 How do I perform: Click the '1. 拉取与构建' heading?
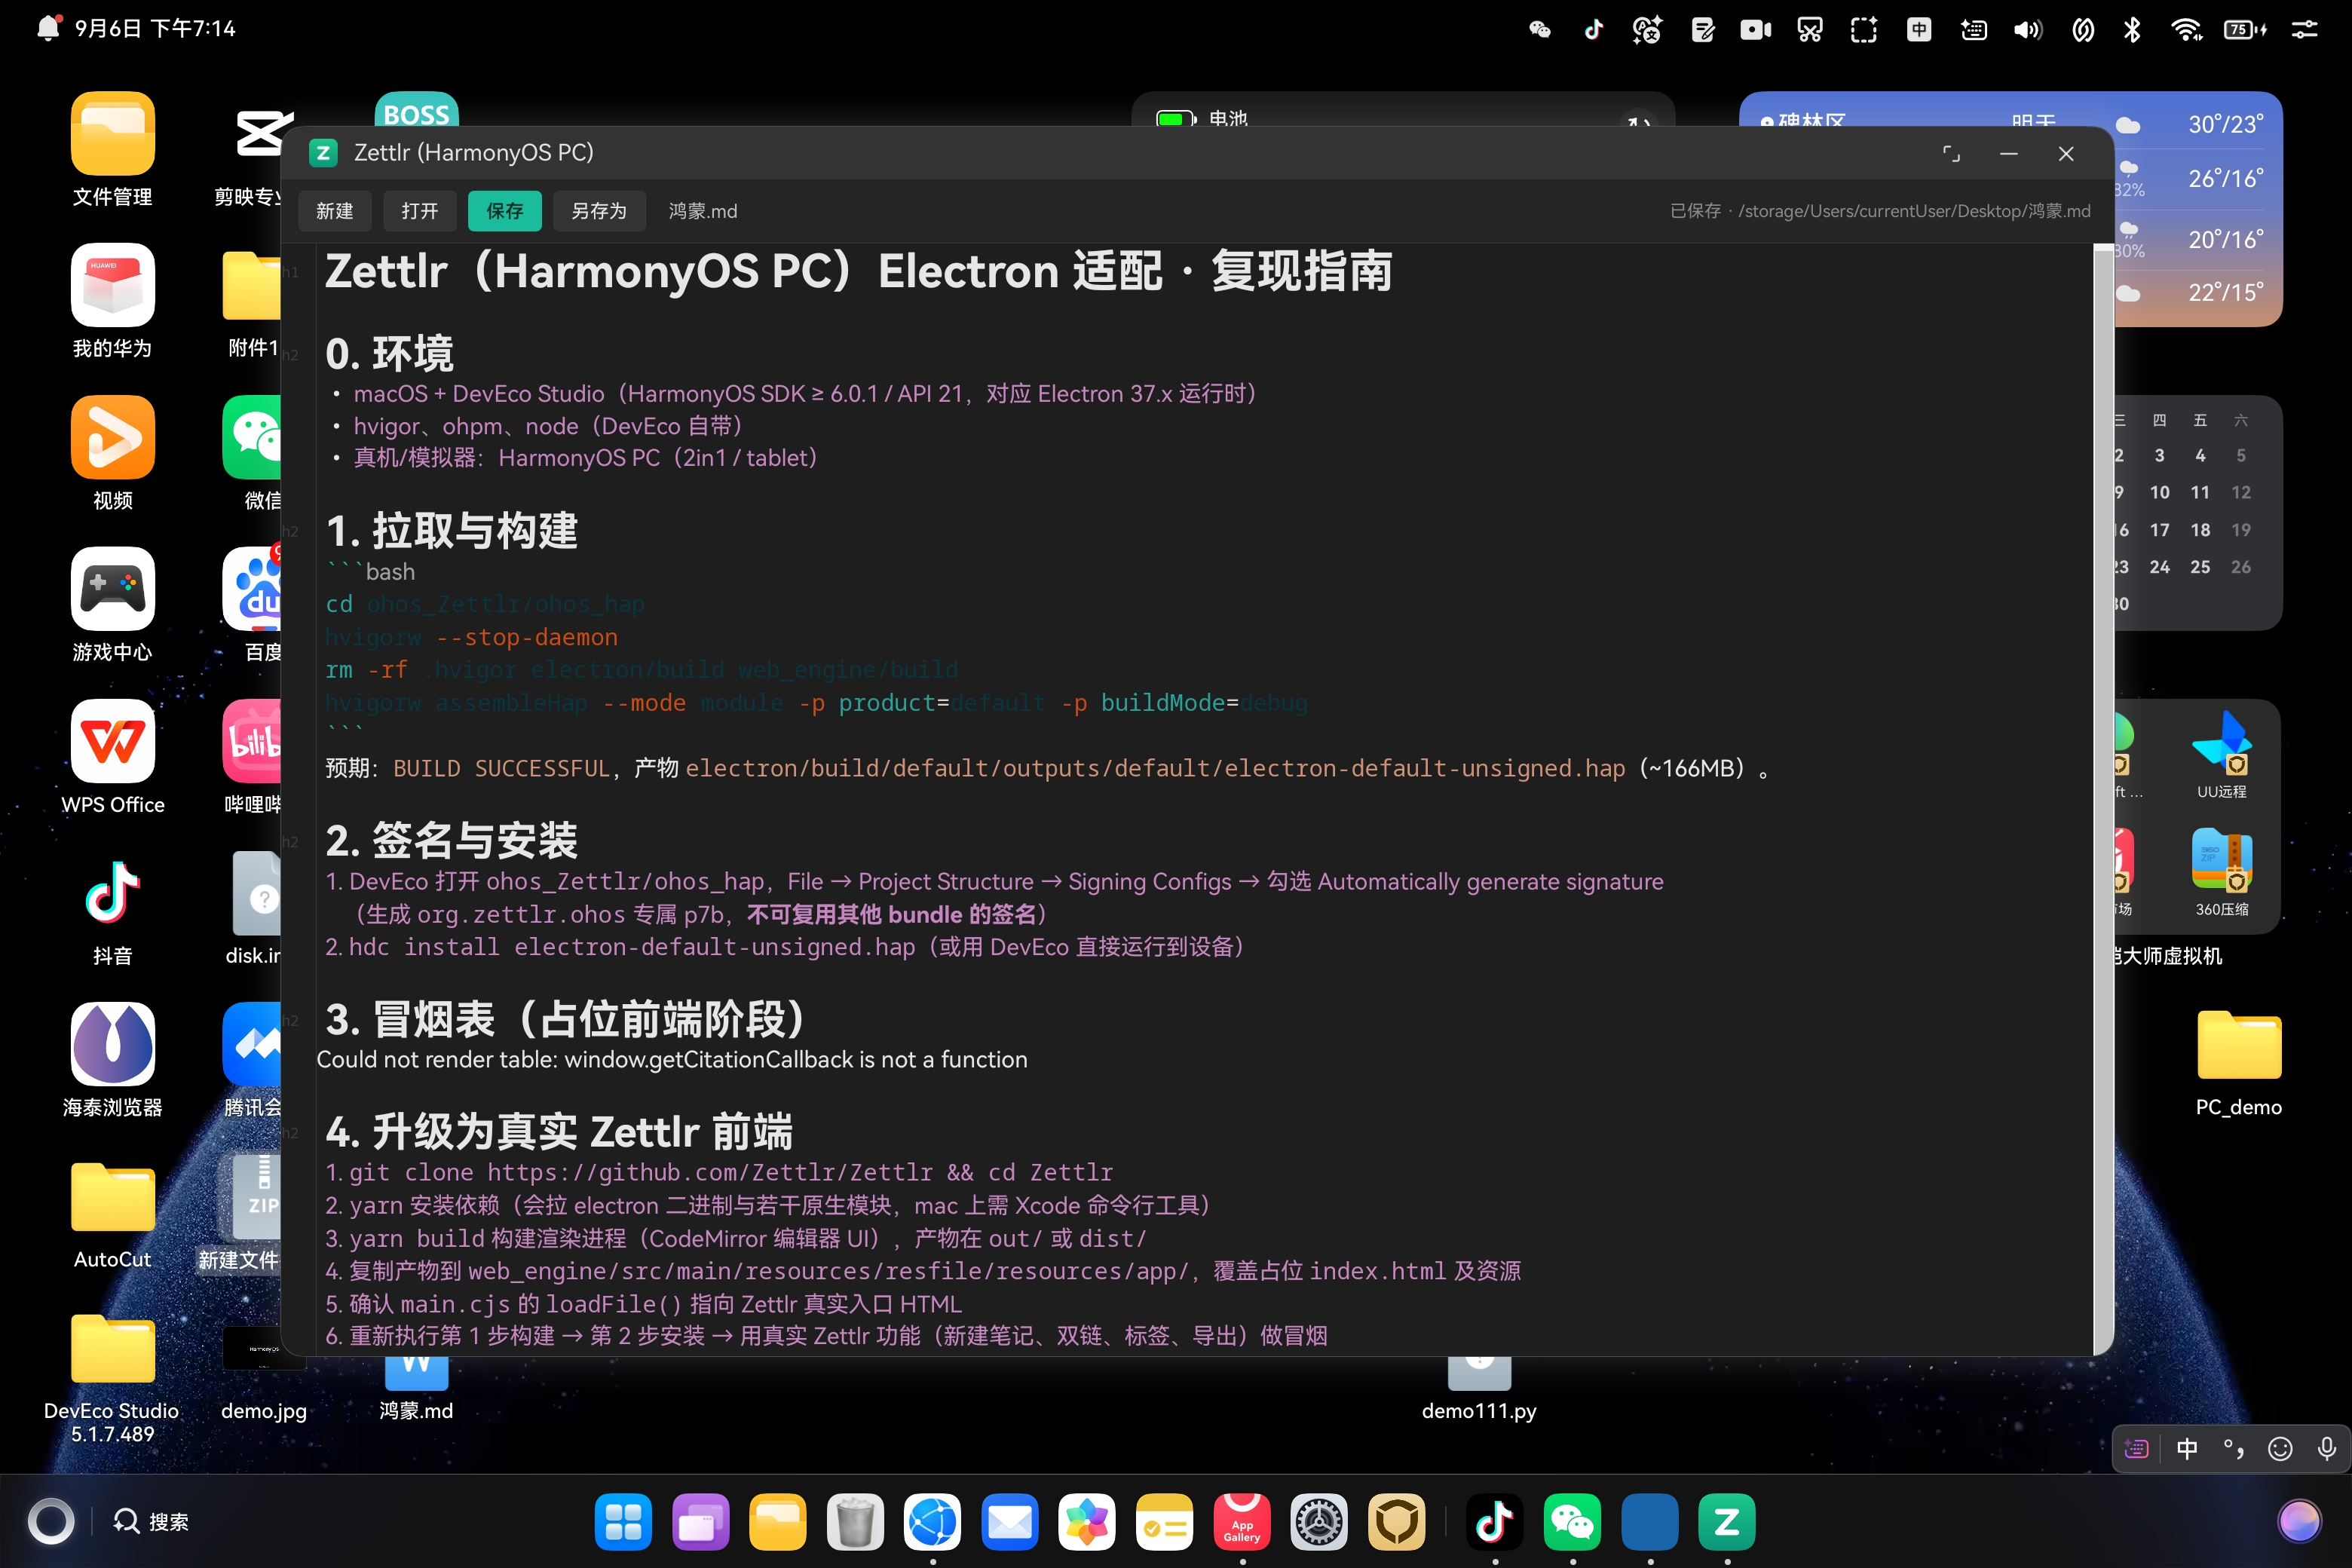click(x=452, y=530)
